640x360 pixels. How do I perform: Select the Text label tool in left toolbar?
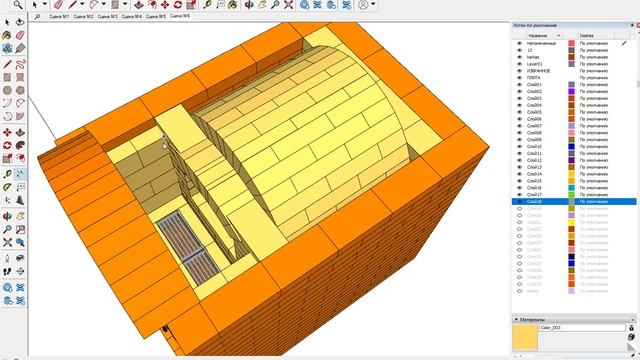pyautogui.click(x=20, y=187)
